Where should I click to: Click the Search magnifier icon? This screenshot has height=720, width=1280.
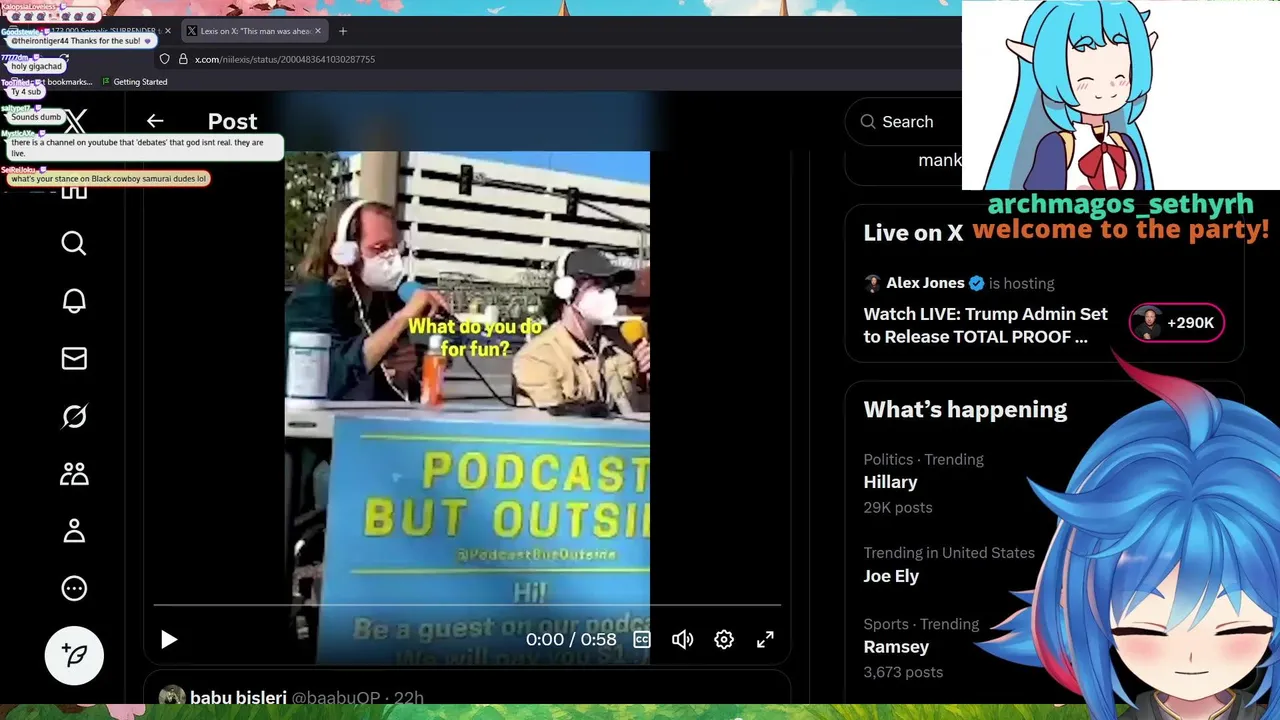[x=867, y=122]
